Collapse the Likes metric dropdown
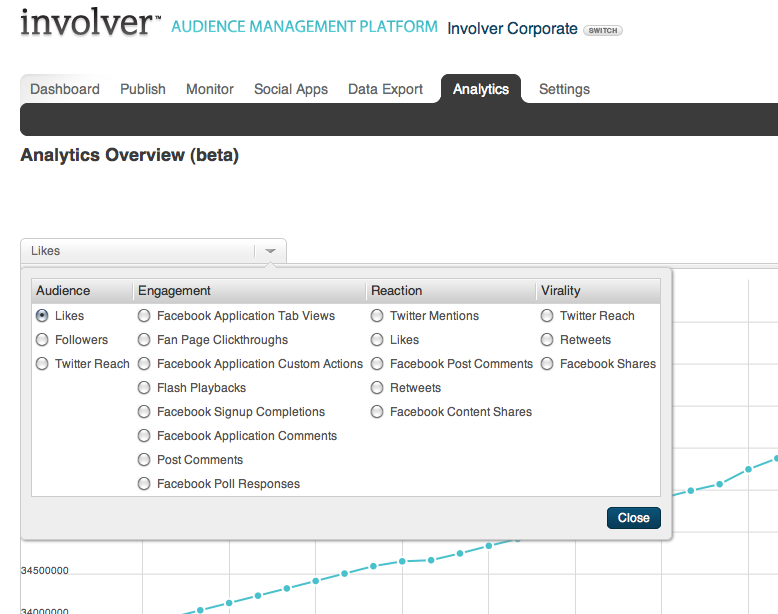This screenshot has width=778, height=614. pyautogui.click(x=153, y=251)
